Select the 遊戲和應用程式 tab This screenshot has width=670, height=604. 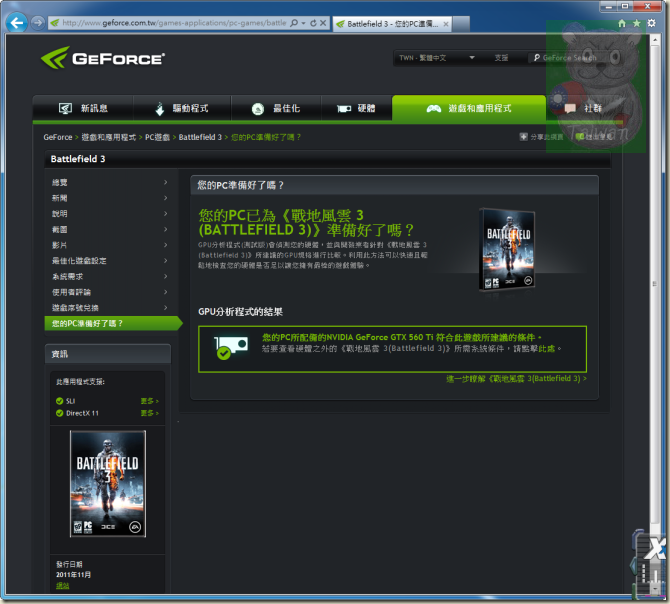(x=469, y=108)
